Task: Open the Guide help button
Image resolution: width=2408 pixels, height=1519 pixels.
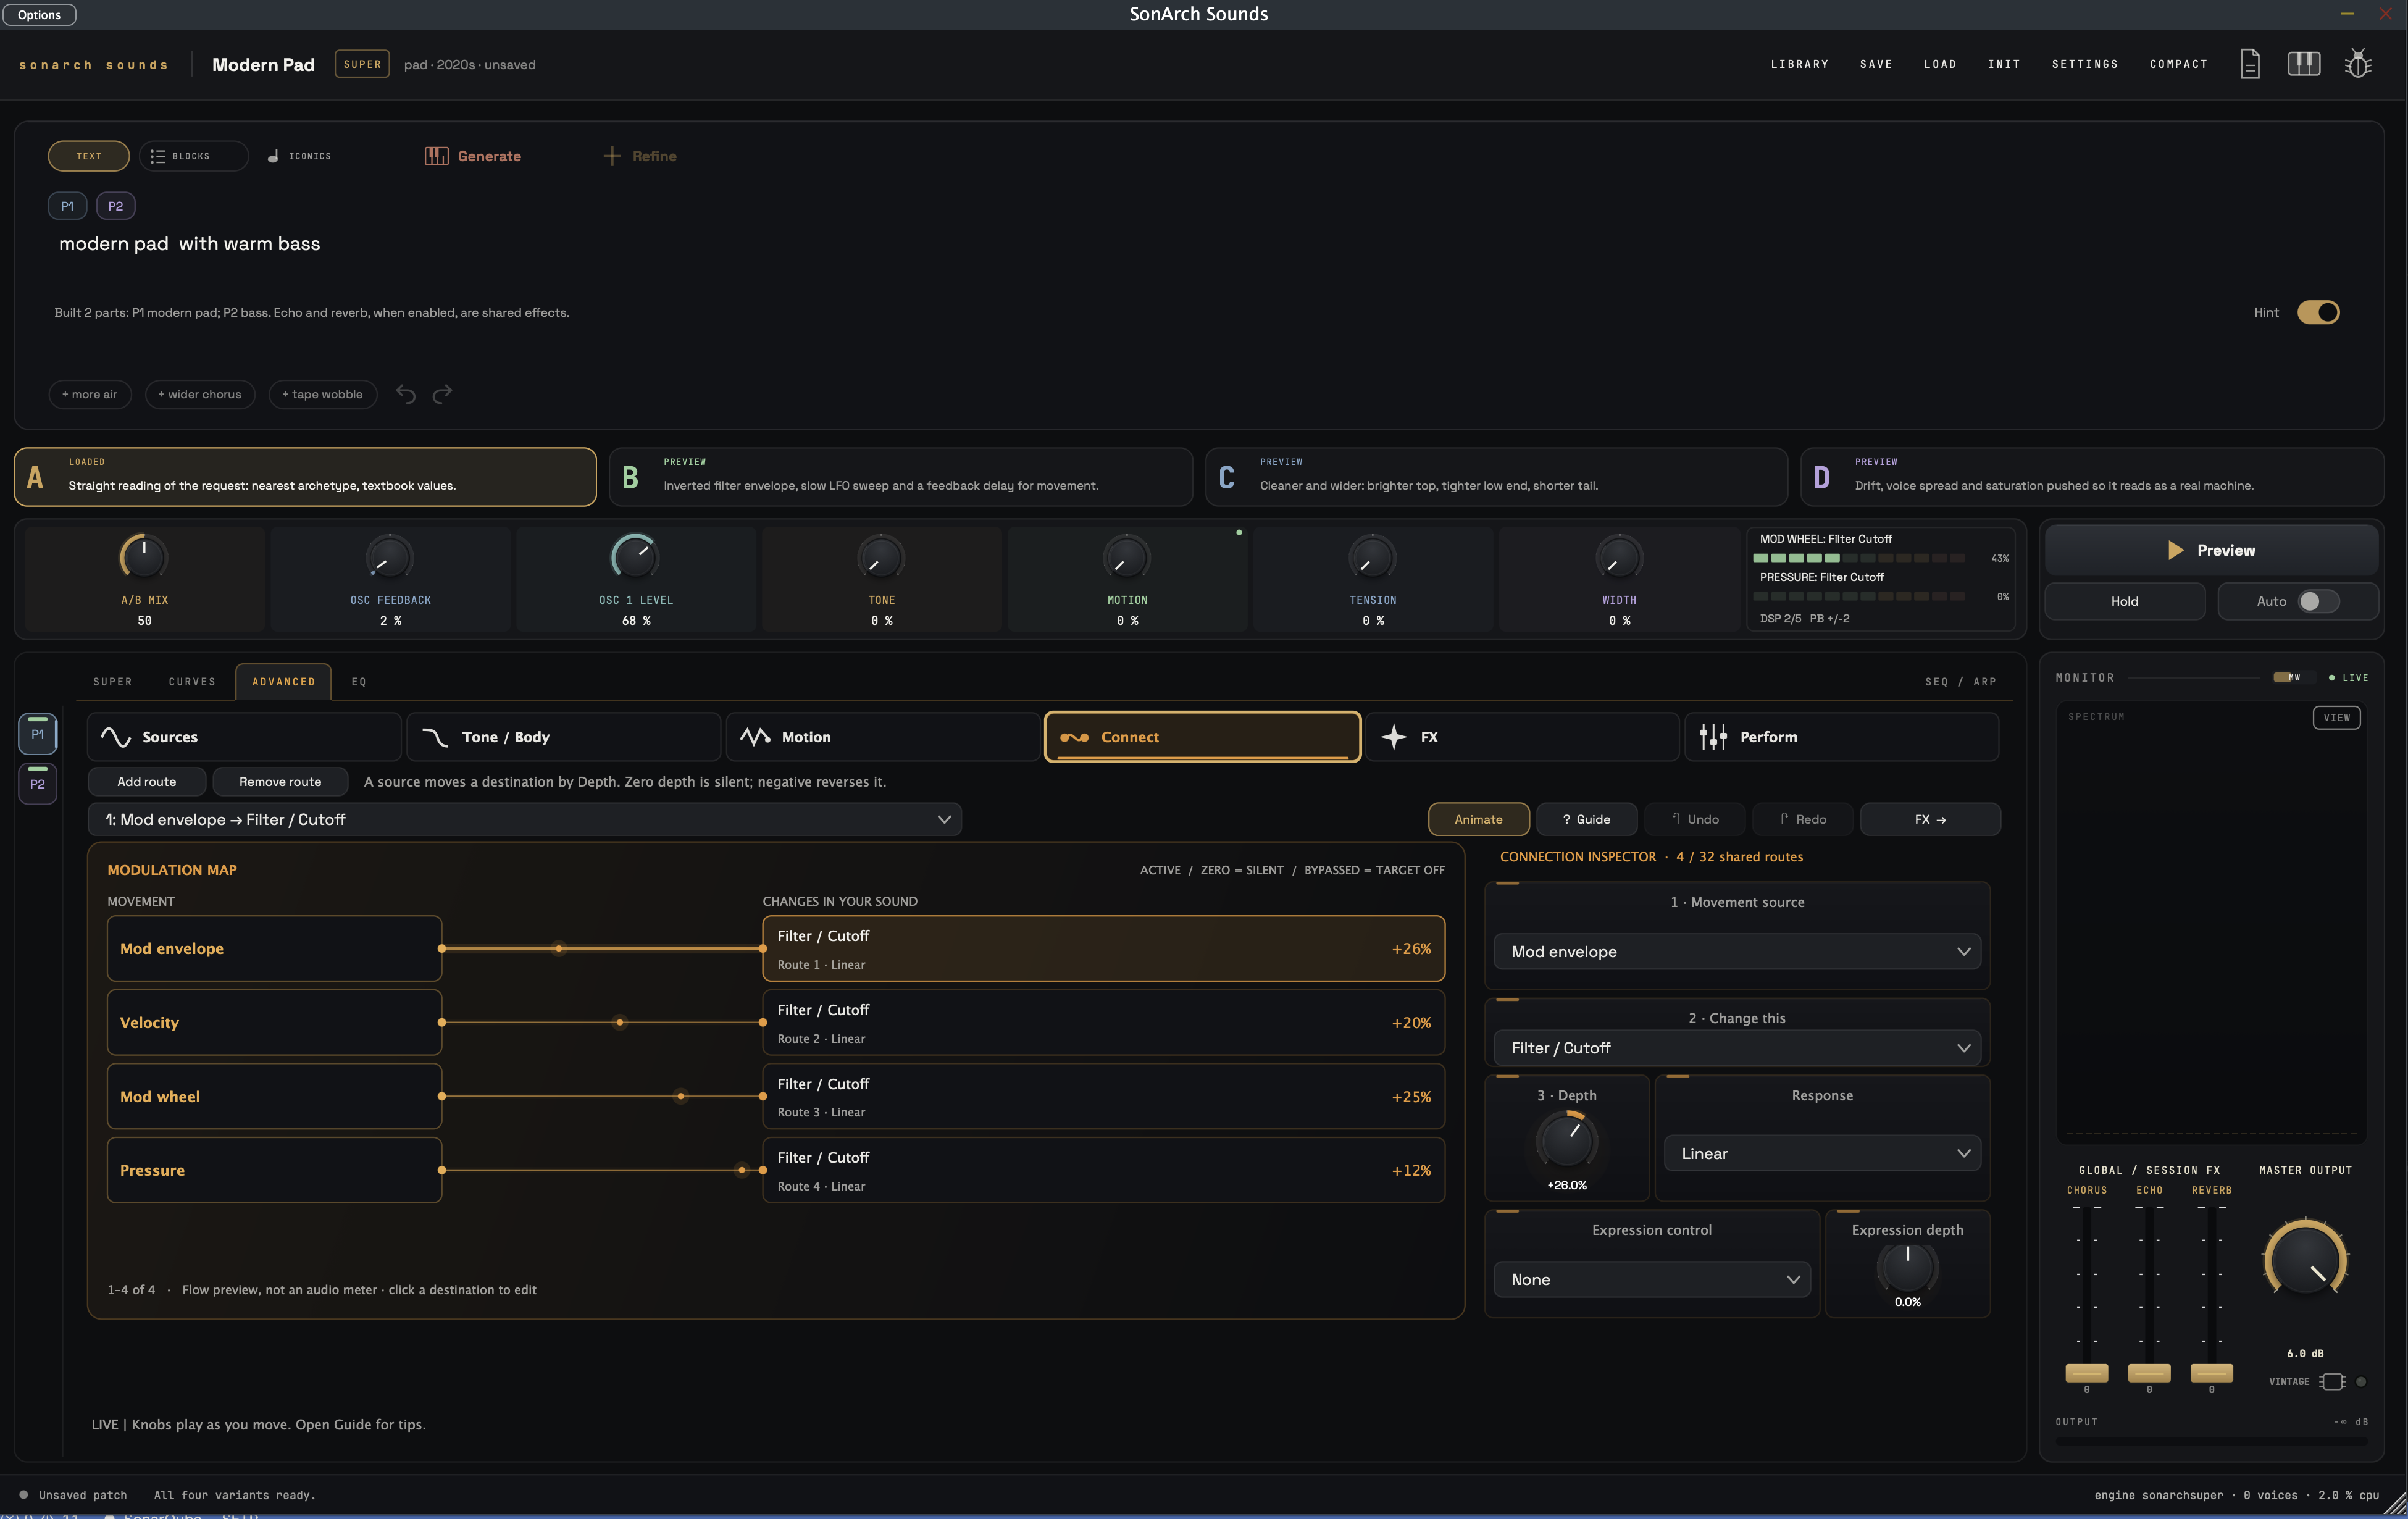Action: (x=1586, y=819)
